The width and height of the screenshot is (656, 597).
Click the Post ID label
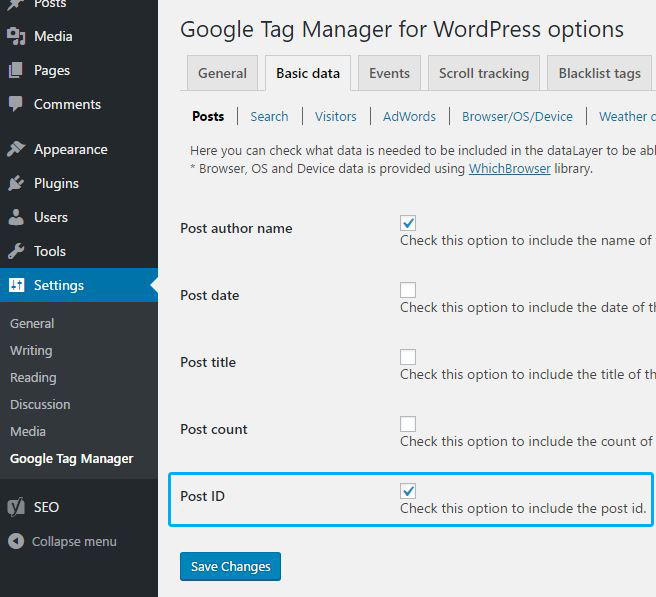click(x=202, y=496)
